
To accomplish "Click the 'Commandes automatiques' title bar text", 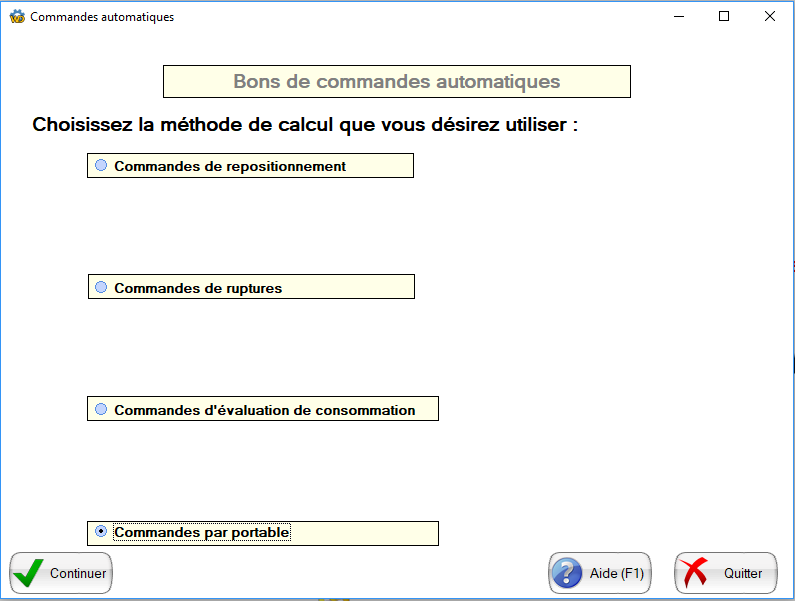I will [102, 17].
